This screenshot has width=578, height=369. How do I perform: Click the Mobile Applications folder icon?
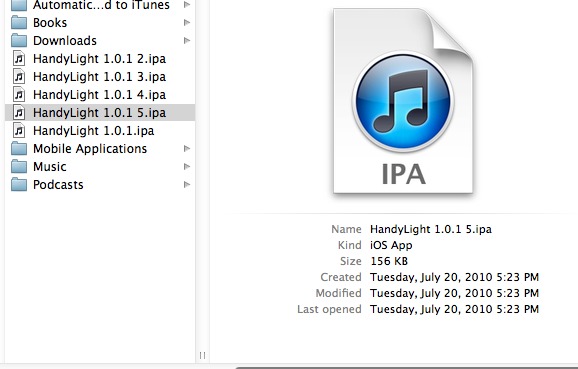19,149
